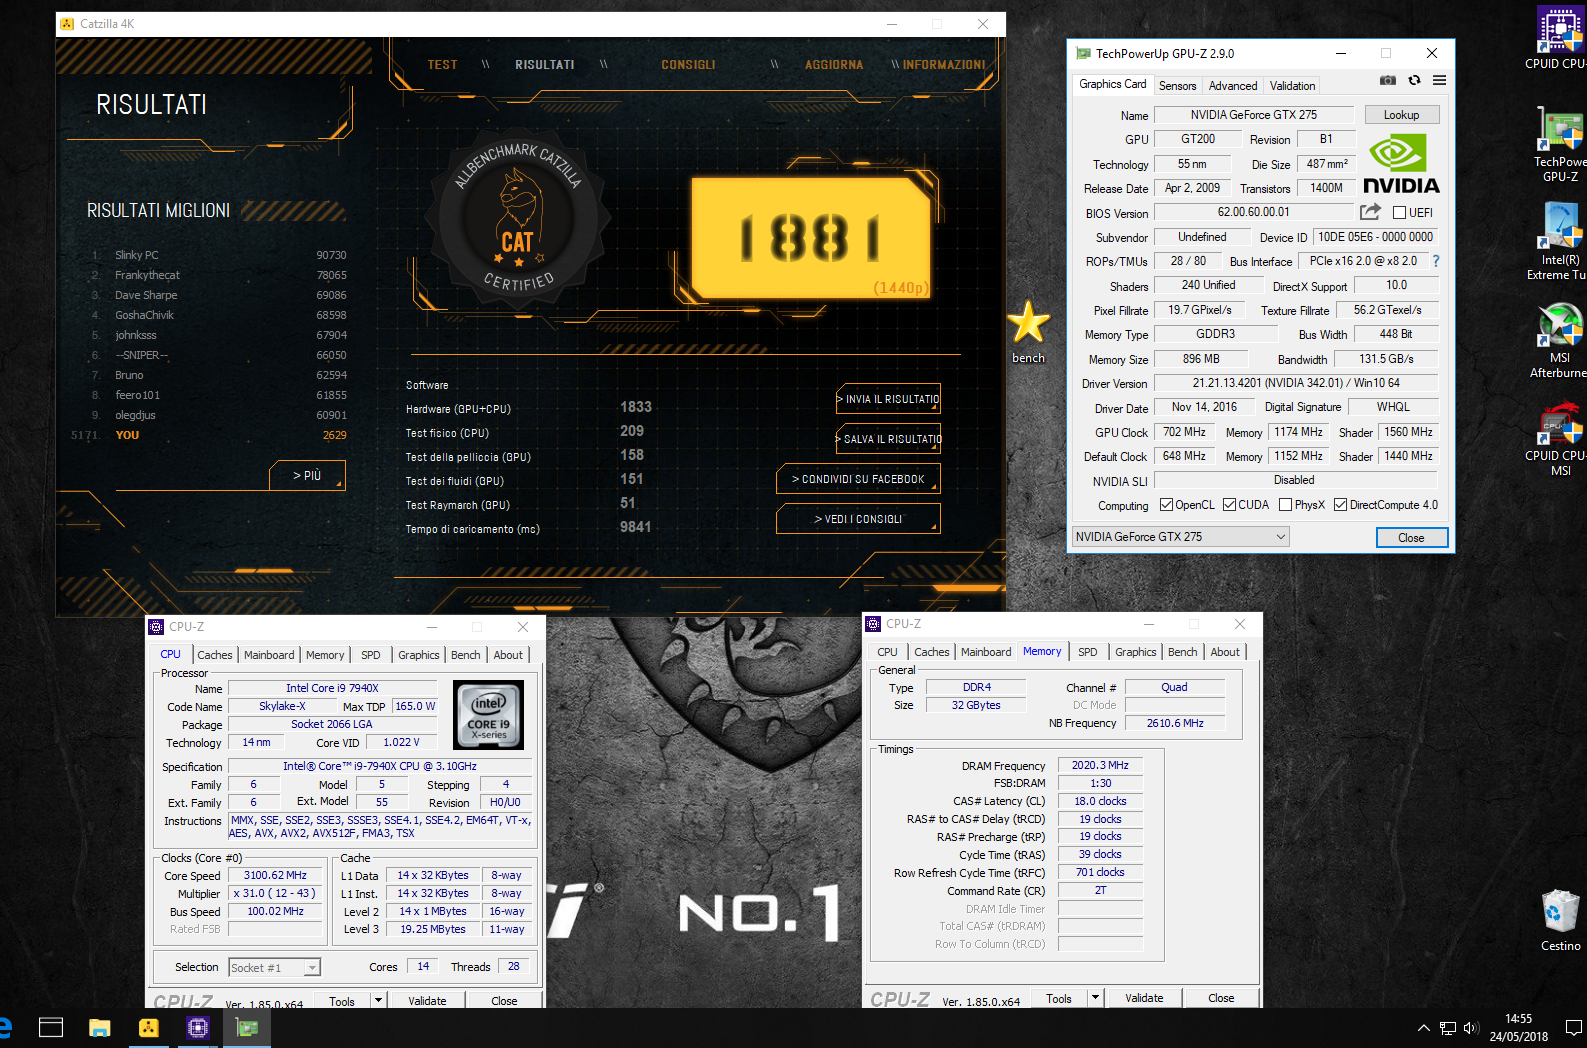This screenshot has width=1587, height=1048.
Task: Select the TEST tab in Catzilla
Action: pos(442,65)
